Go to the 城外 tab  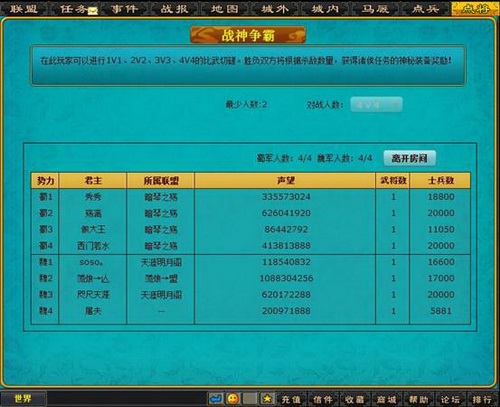[275, 9]
